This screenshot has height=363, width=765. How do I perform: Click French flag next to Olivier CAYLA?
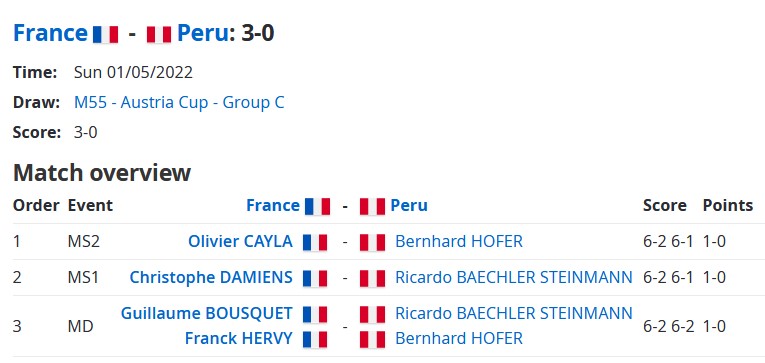pos(315,242)
